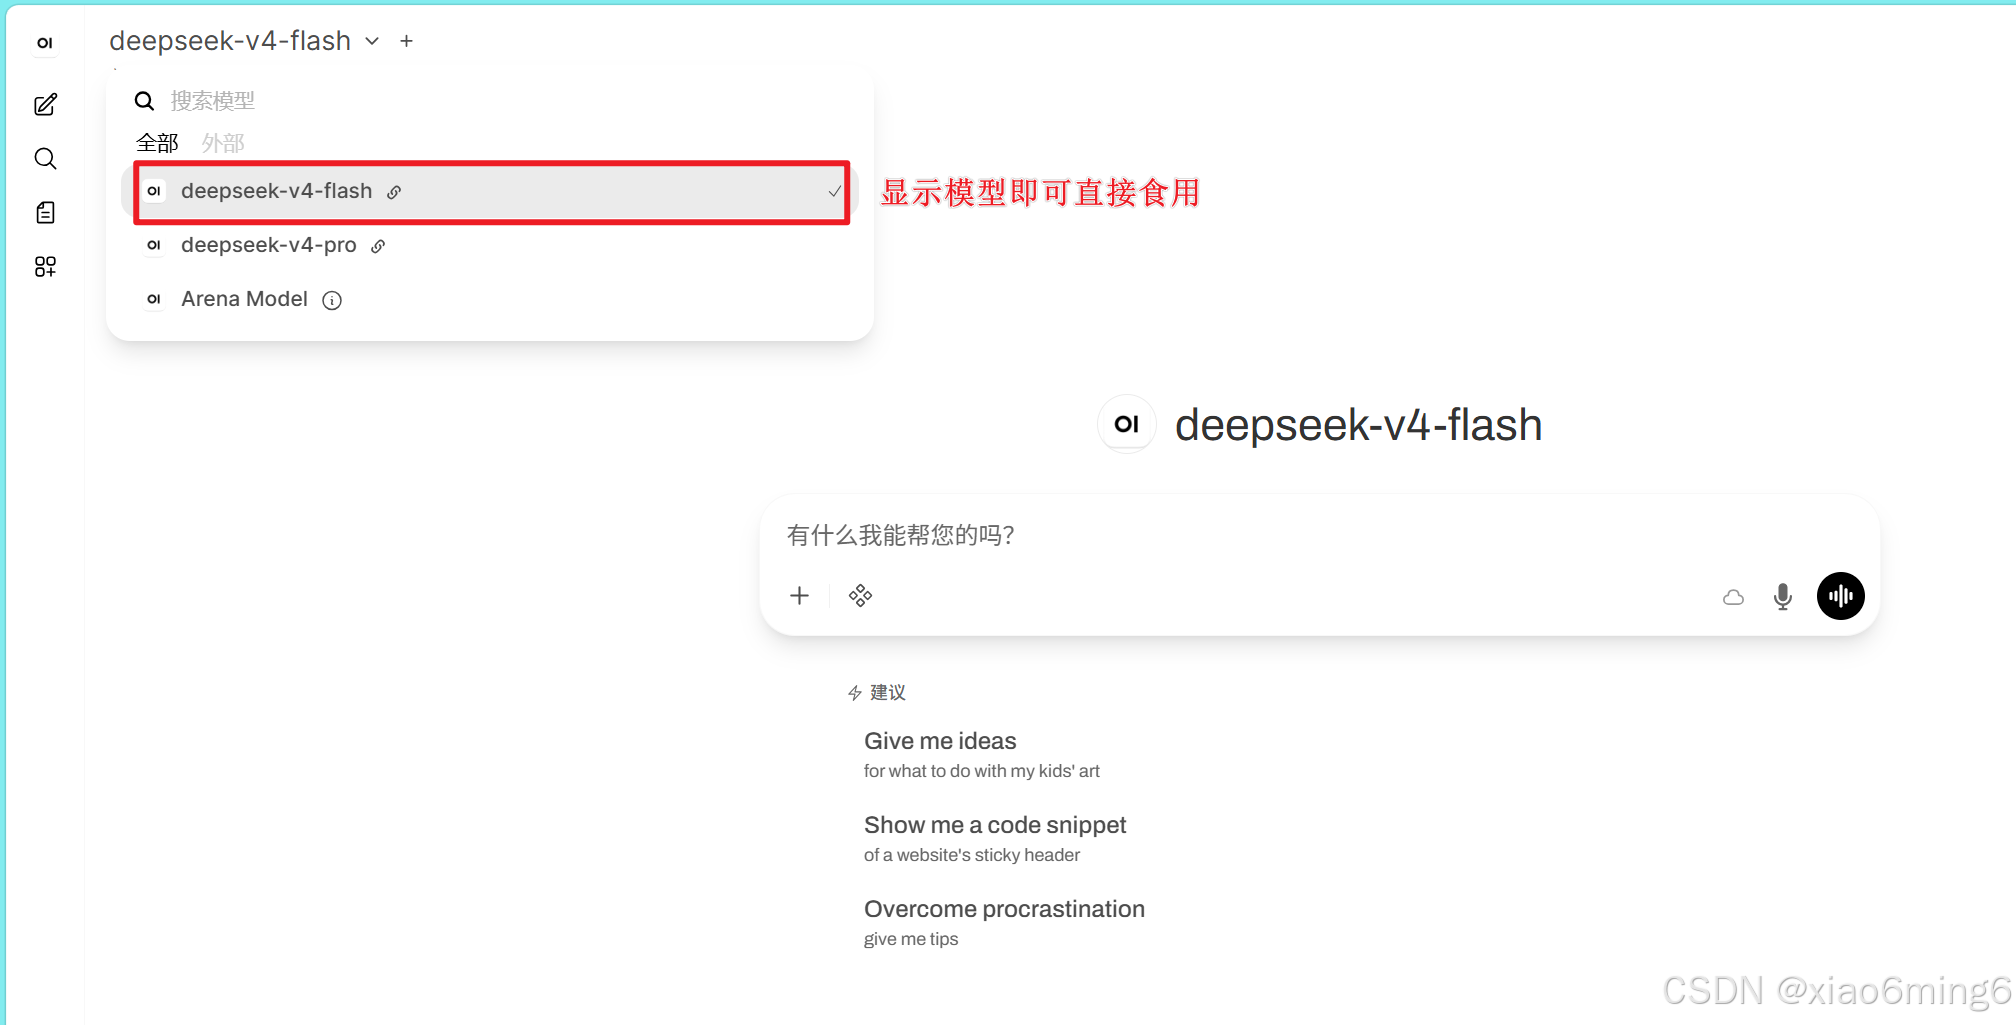Image resolution: width=2016 pixels, height=1025 pixels.
Task: Focus the model search field
Action: click(500, 101)
